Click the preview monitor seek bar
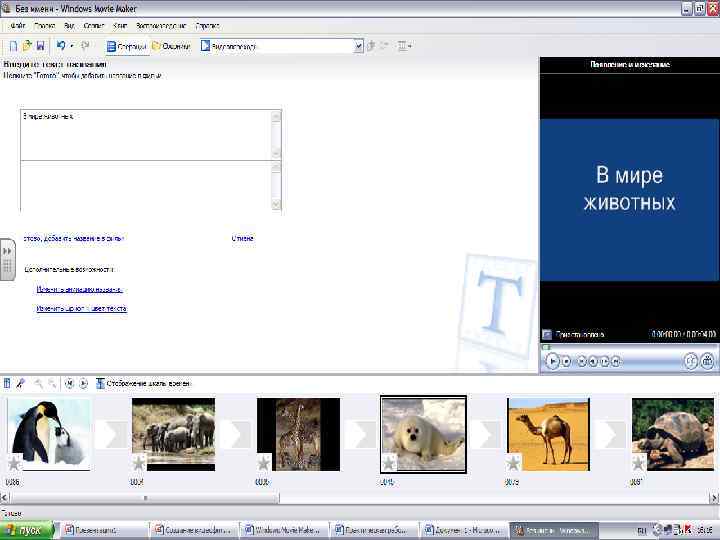Viewport: 720px width, 540px height. 629,347
